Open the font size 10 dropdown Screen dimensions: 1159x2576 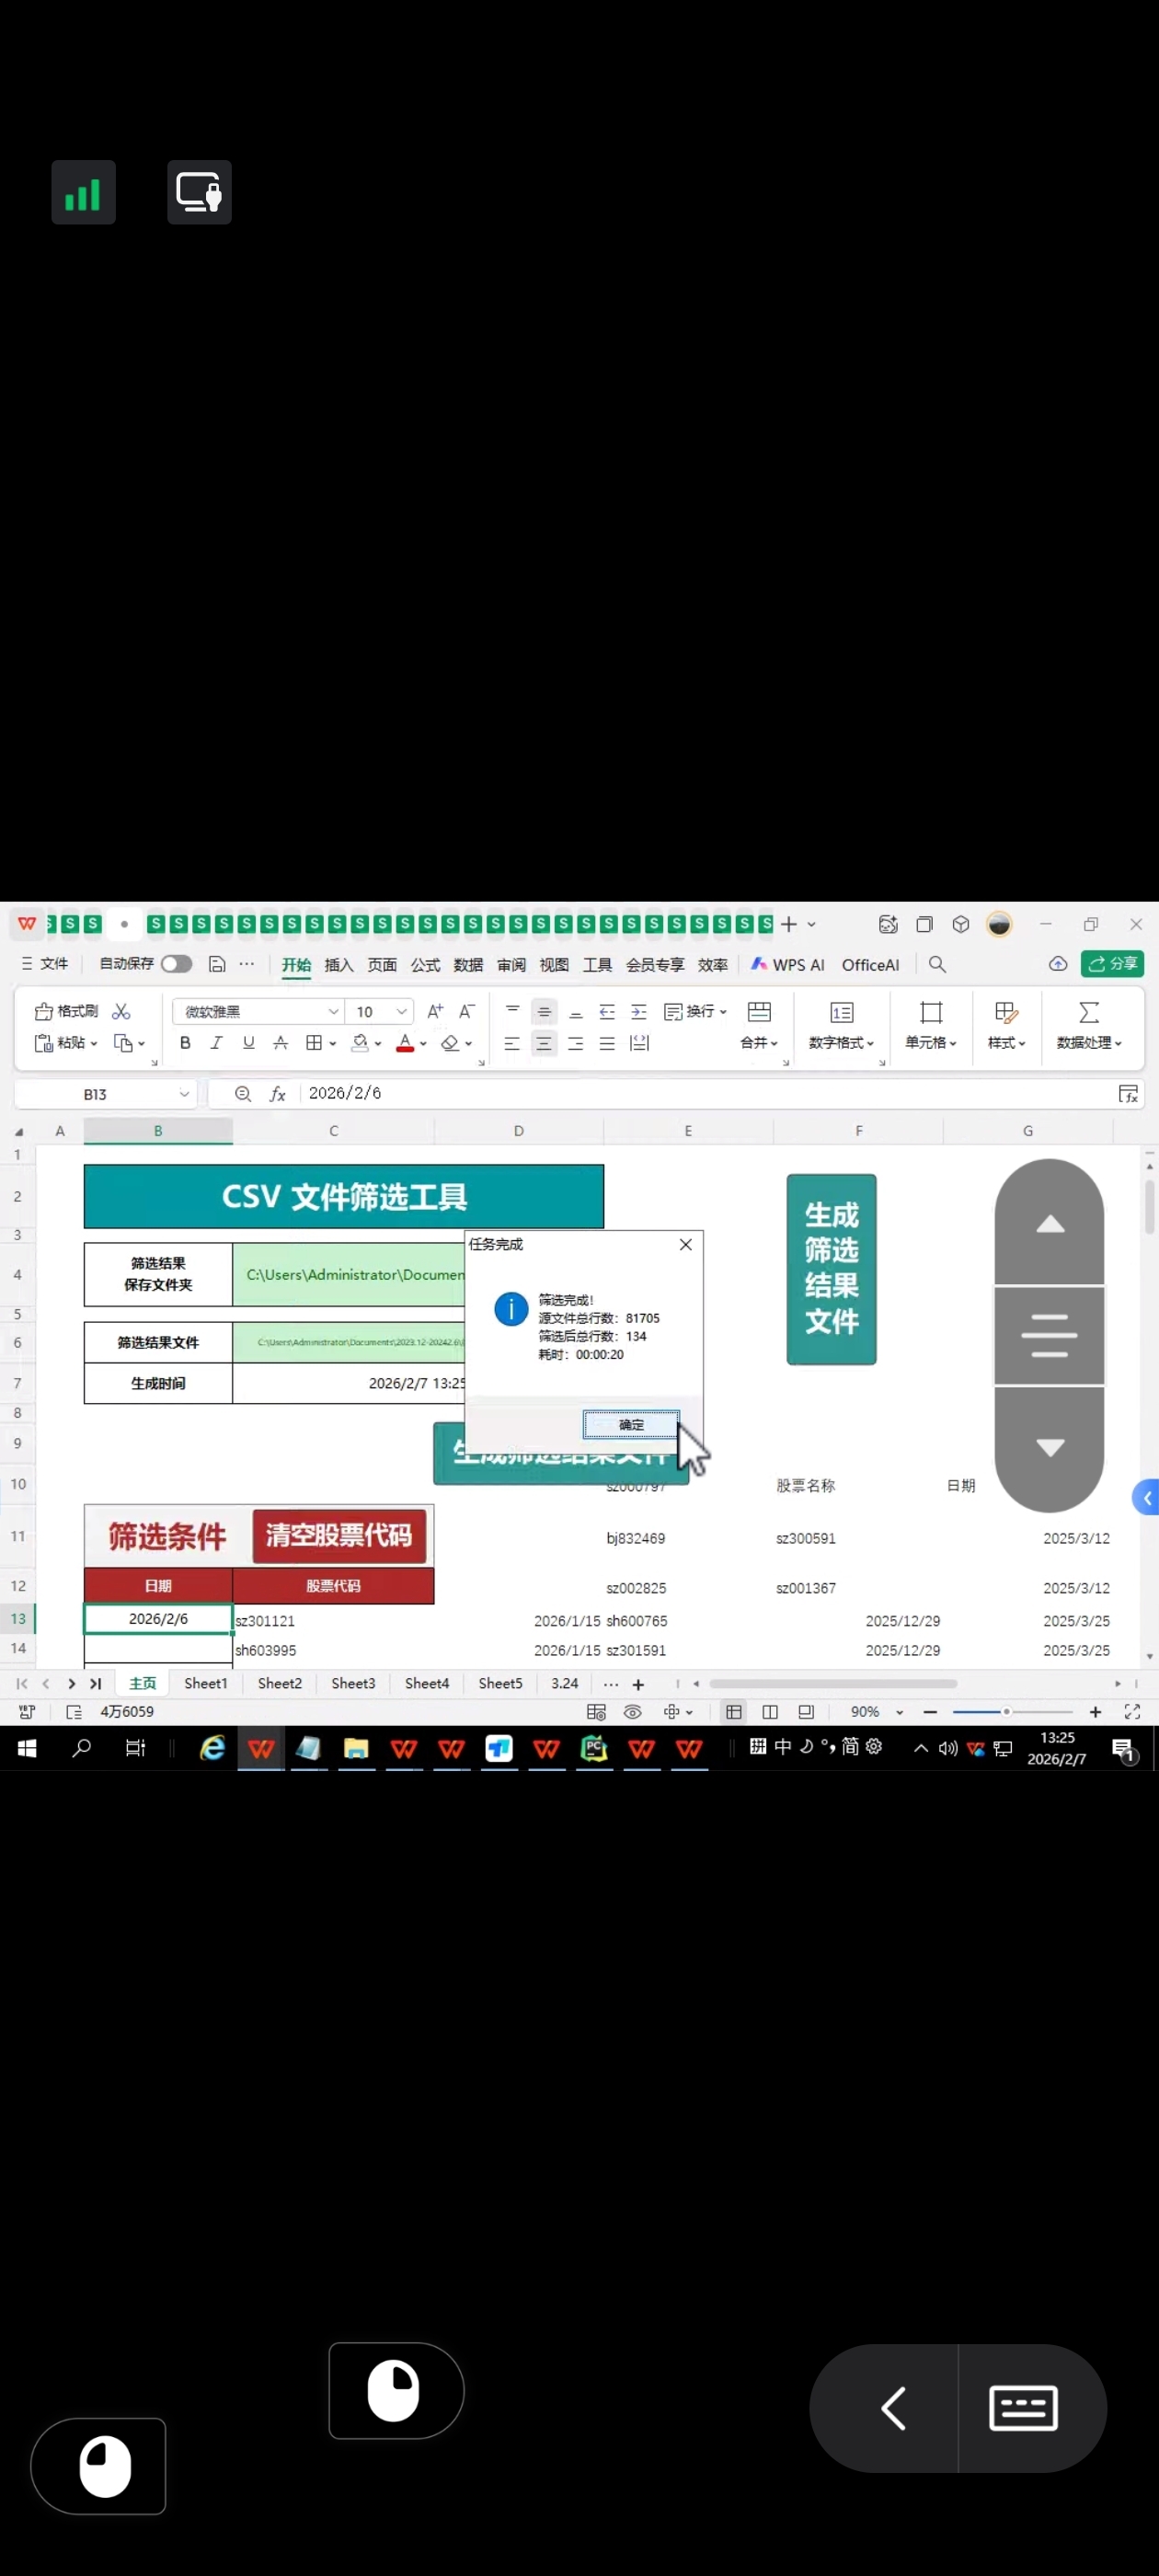[x=402, y=1011]
